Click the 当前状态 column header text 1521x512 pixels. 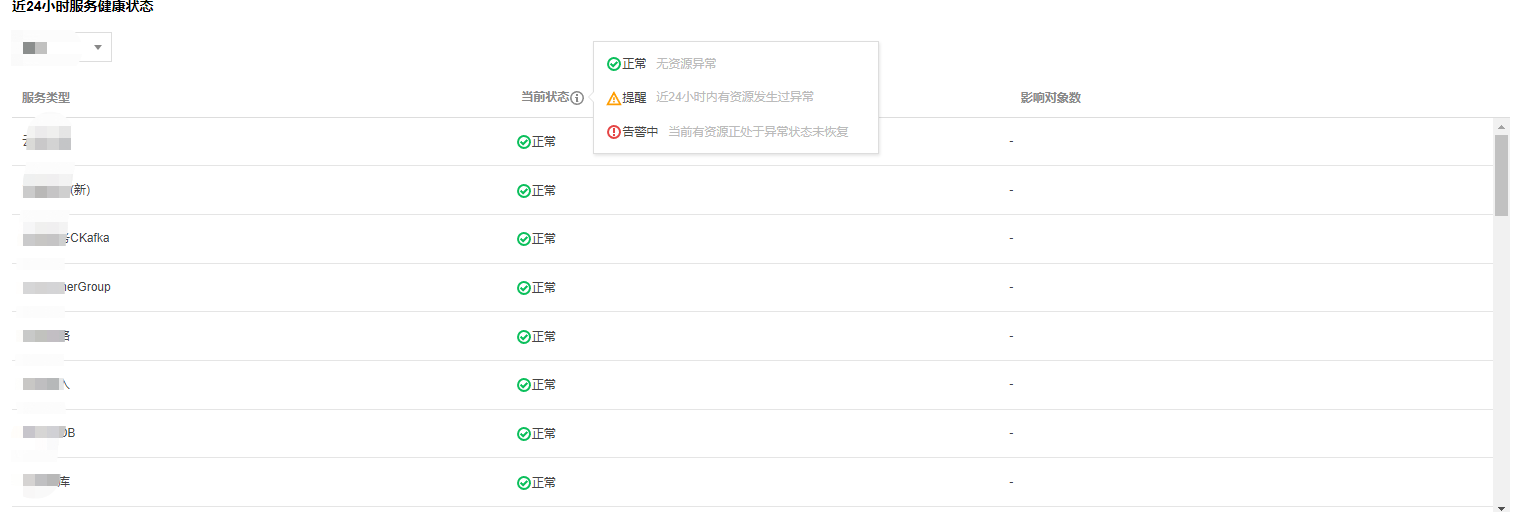point(545,97)
